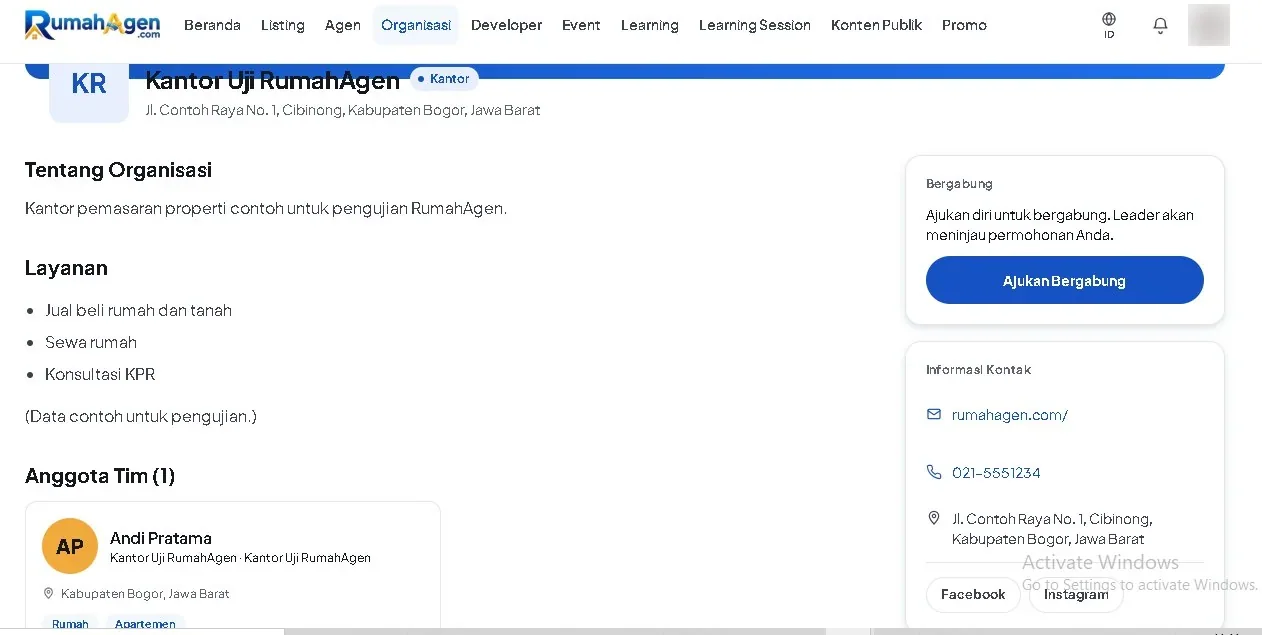The width and height of the screenshot is (1262, 635).
Task: Click the Bergabung card label
Action: (x=959, y=184)
